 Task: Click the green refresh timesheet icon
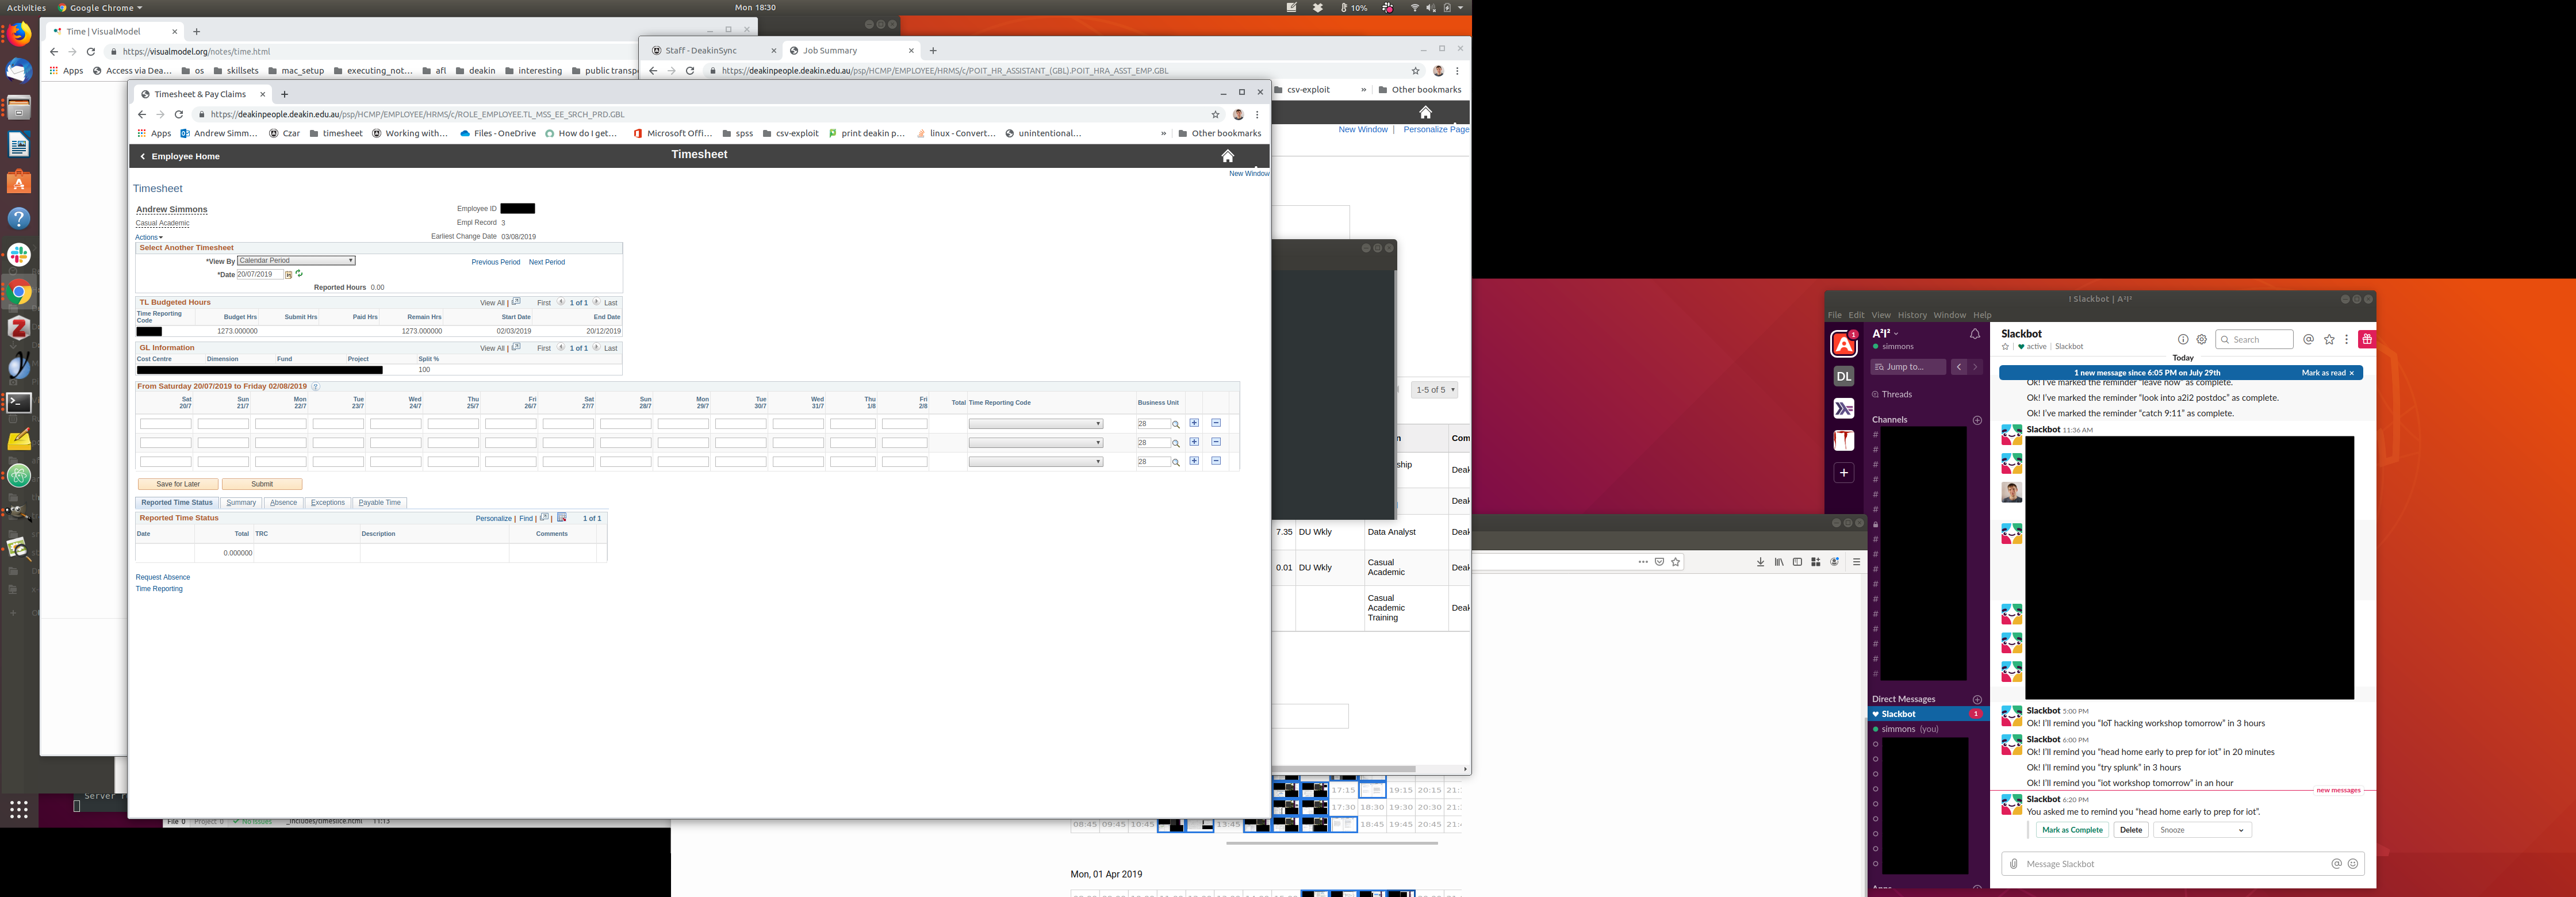[299, 273]
